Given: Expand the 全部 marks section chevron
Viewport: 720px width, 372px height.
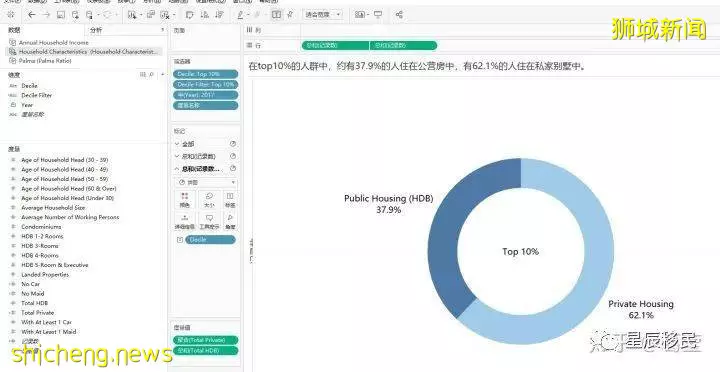Looking at the screenshot, I should (177, 144).
